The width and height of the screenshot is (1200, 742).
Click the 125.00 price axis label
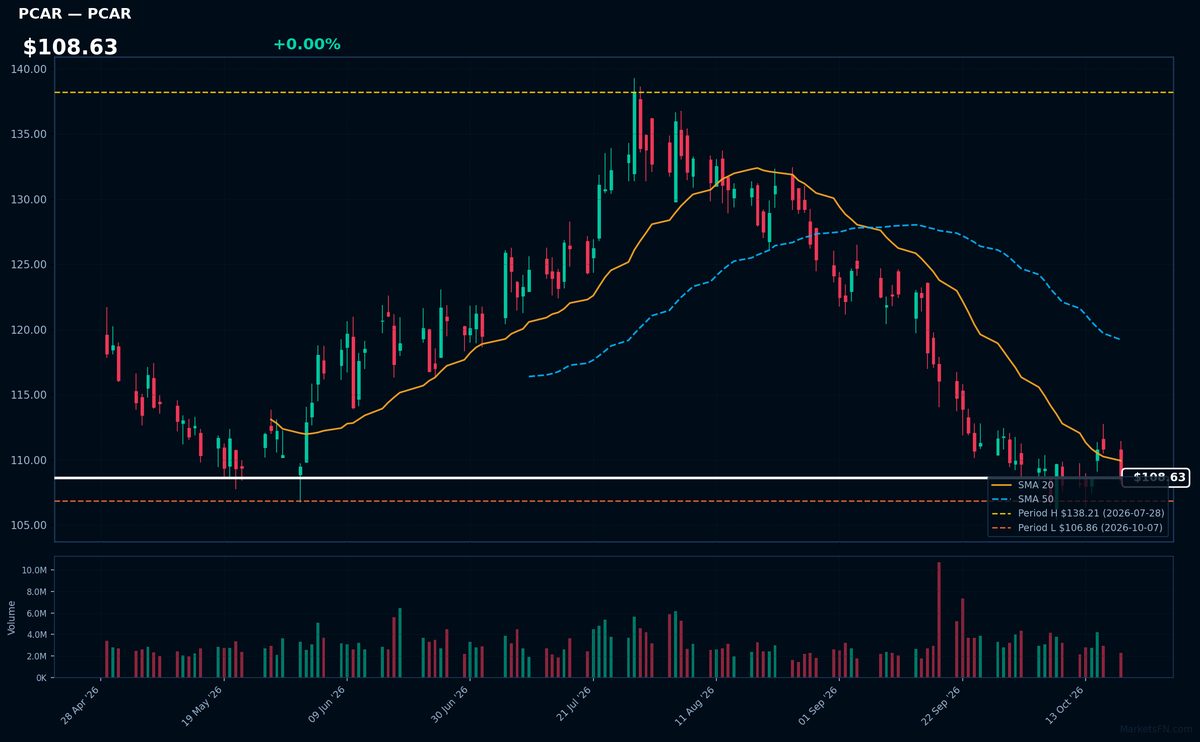[x=29, y=265]
